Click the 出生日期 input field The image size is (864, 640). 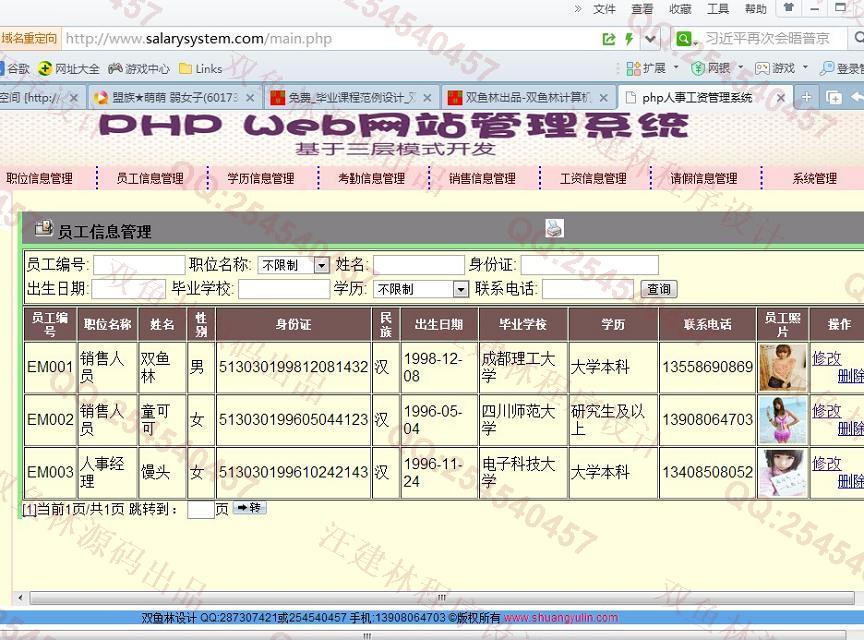[128, 288]
